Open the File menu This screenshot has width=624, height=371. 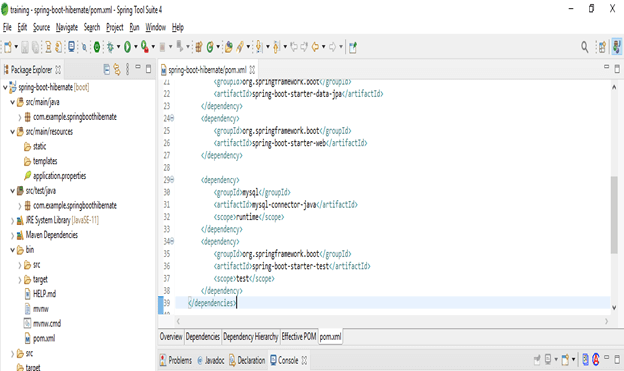(7, 27)
